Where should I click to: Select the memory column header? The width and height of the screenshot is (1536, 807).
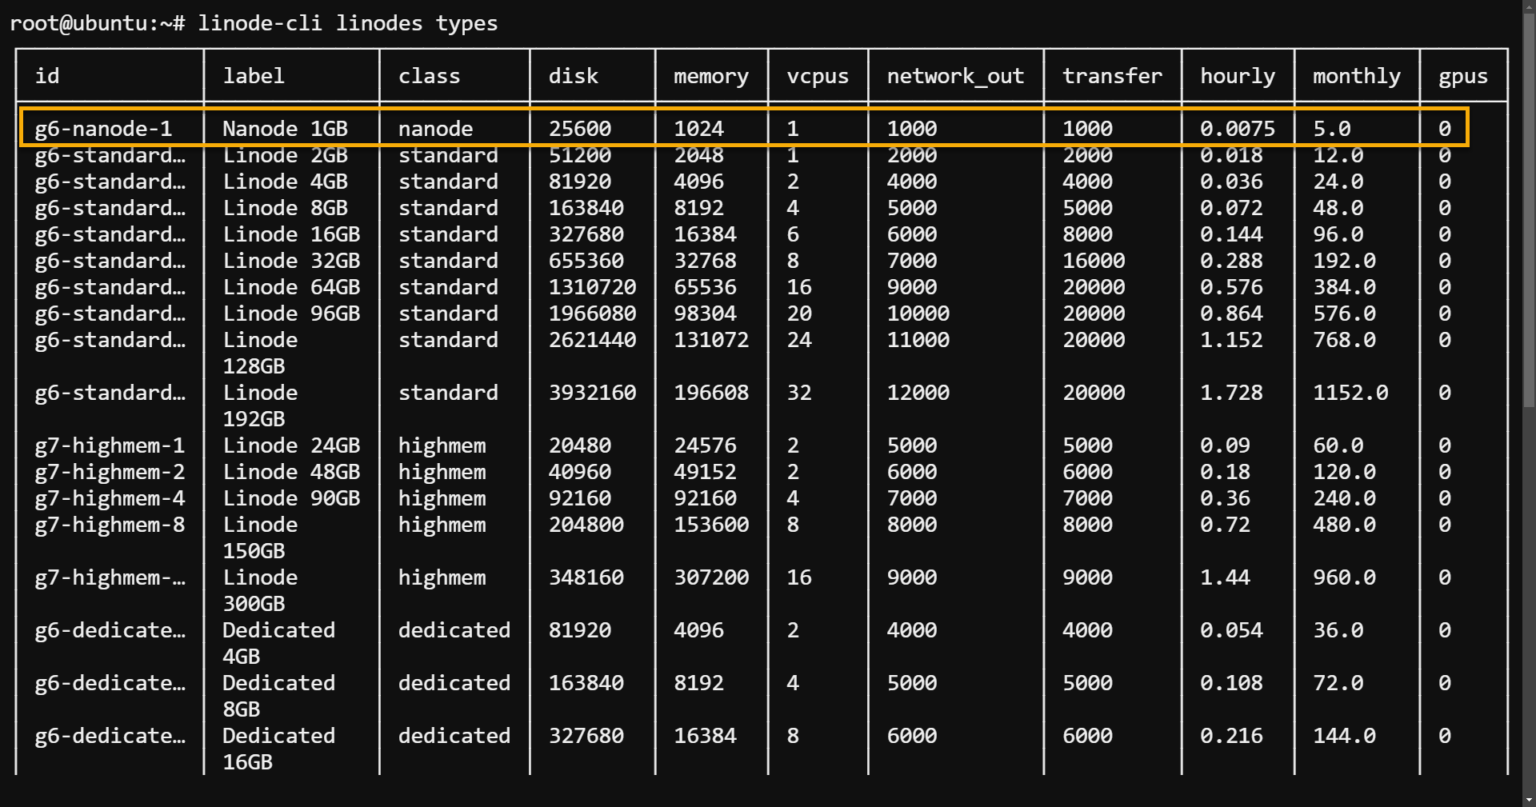[711, 75]
